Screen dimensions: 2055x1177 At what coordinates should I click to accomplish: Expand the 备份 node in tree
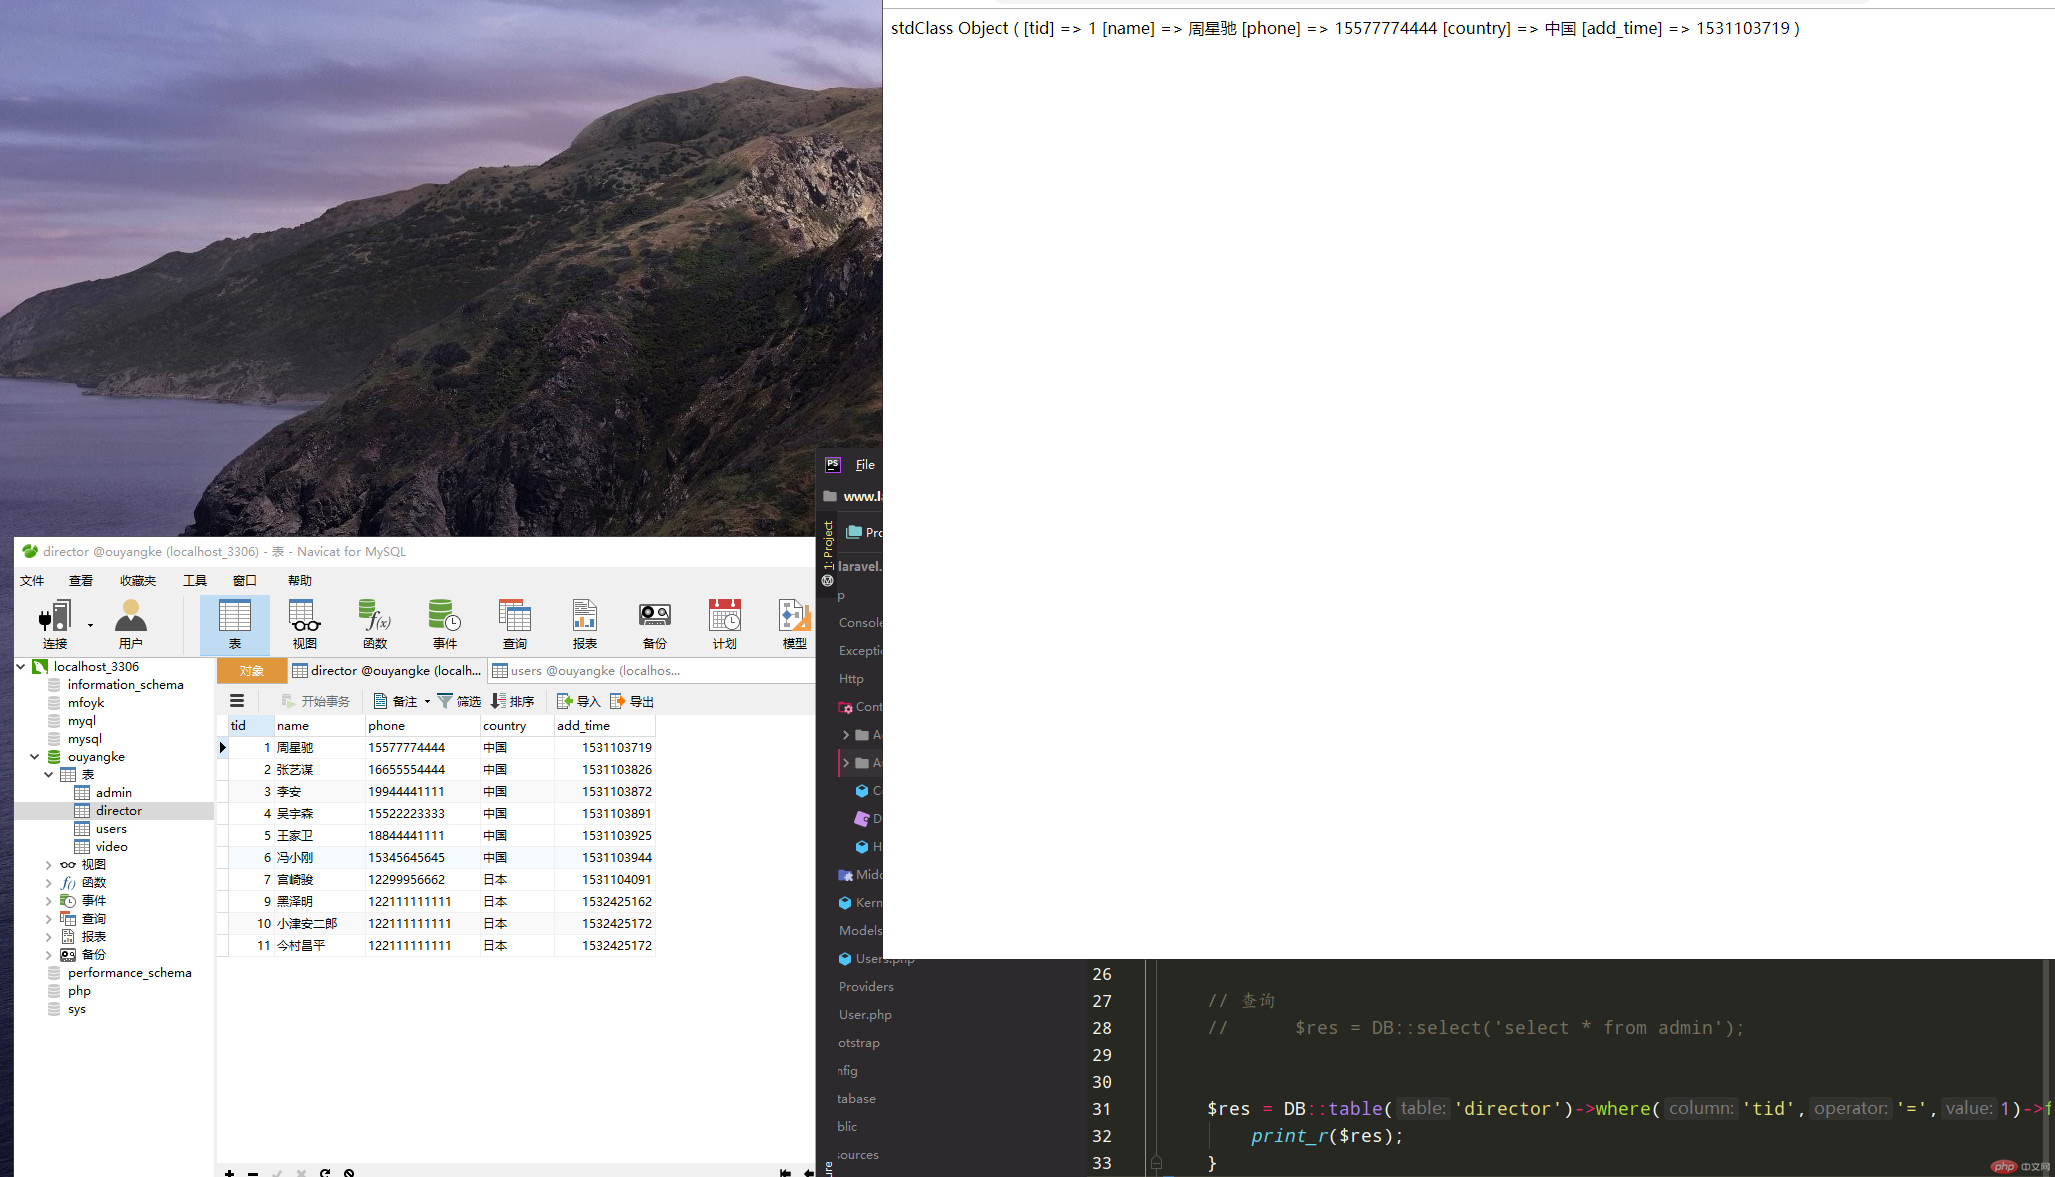pos(49,954)
